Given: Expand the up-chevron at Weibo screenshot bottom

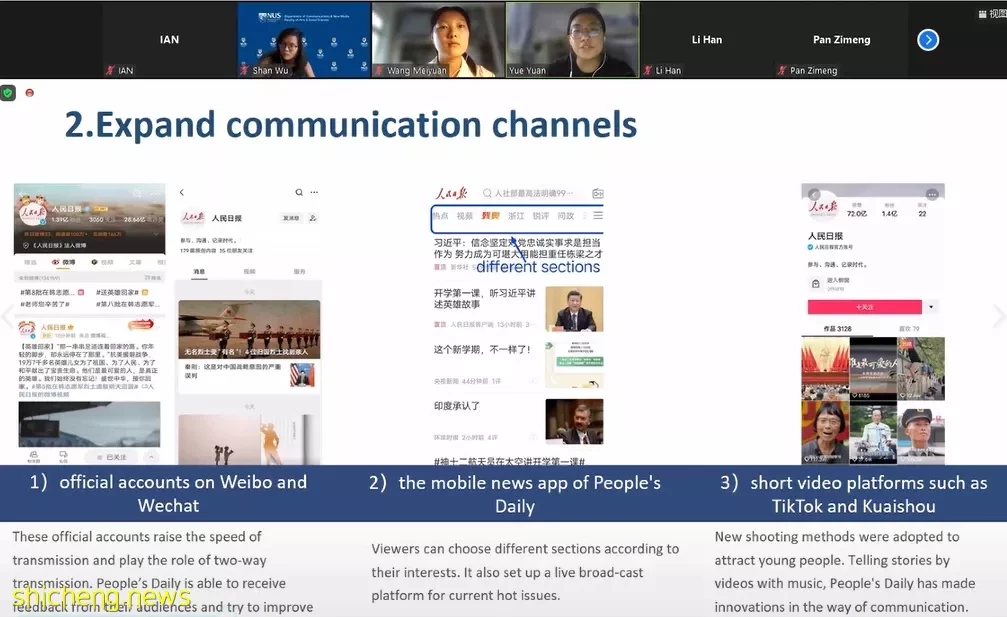Looking at the screenshot, I should [x=152, y=456].
